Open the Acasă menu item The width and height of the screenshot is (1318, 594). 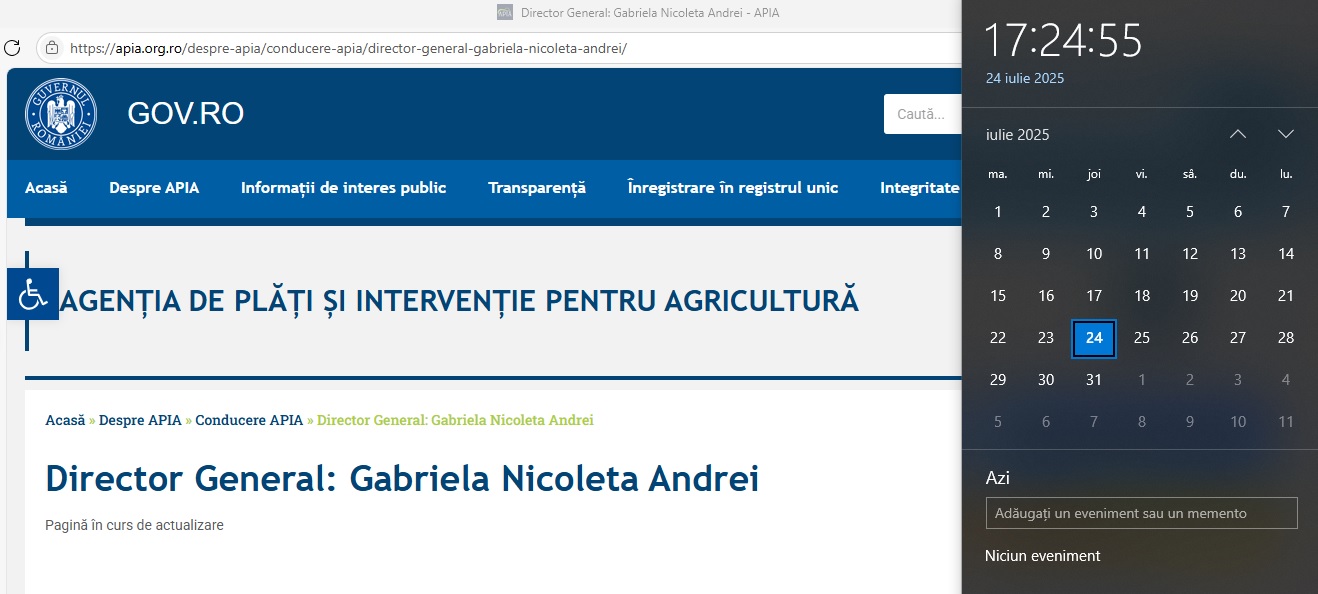click(x=46, y=188)
